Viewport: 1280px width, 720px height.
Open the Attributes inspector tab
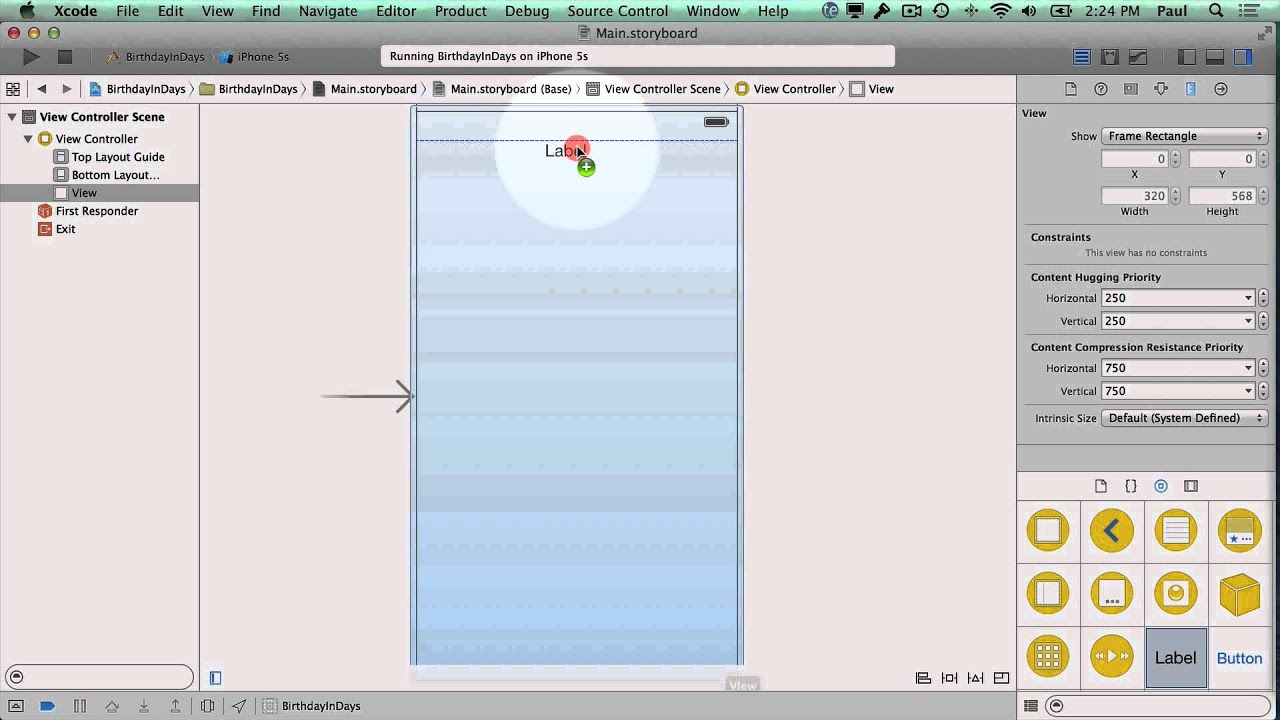(1161, 89)
